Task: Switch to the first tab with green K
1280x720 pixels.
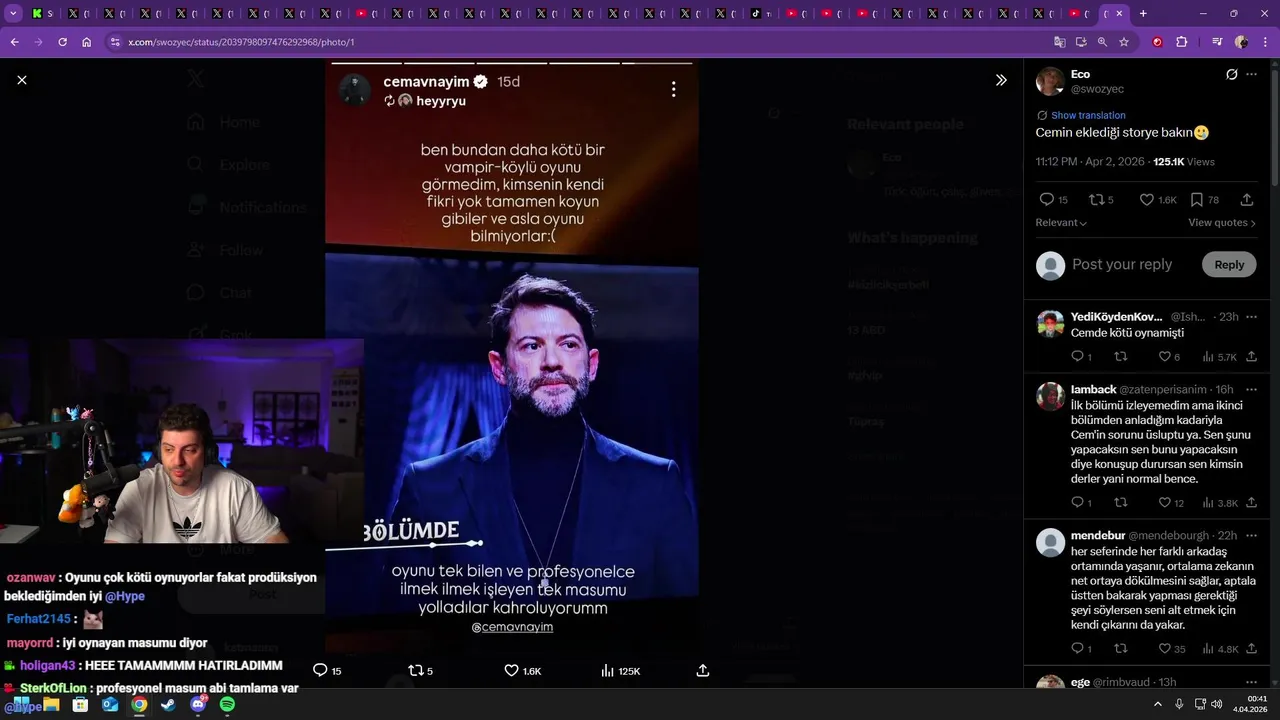Action: [42, 13]
